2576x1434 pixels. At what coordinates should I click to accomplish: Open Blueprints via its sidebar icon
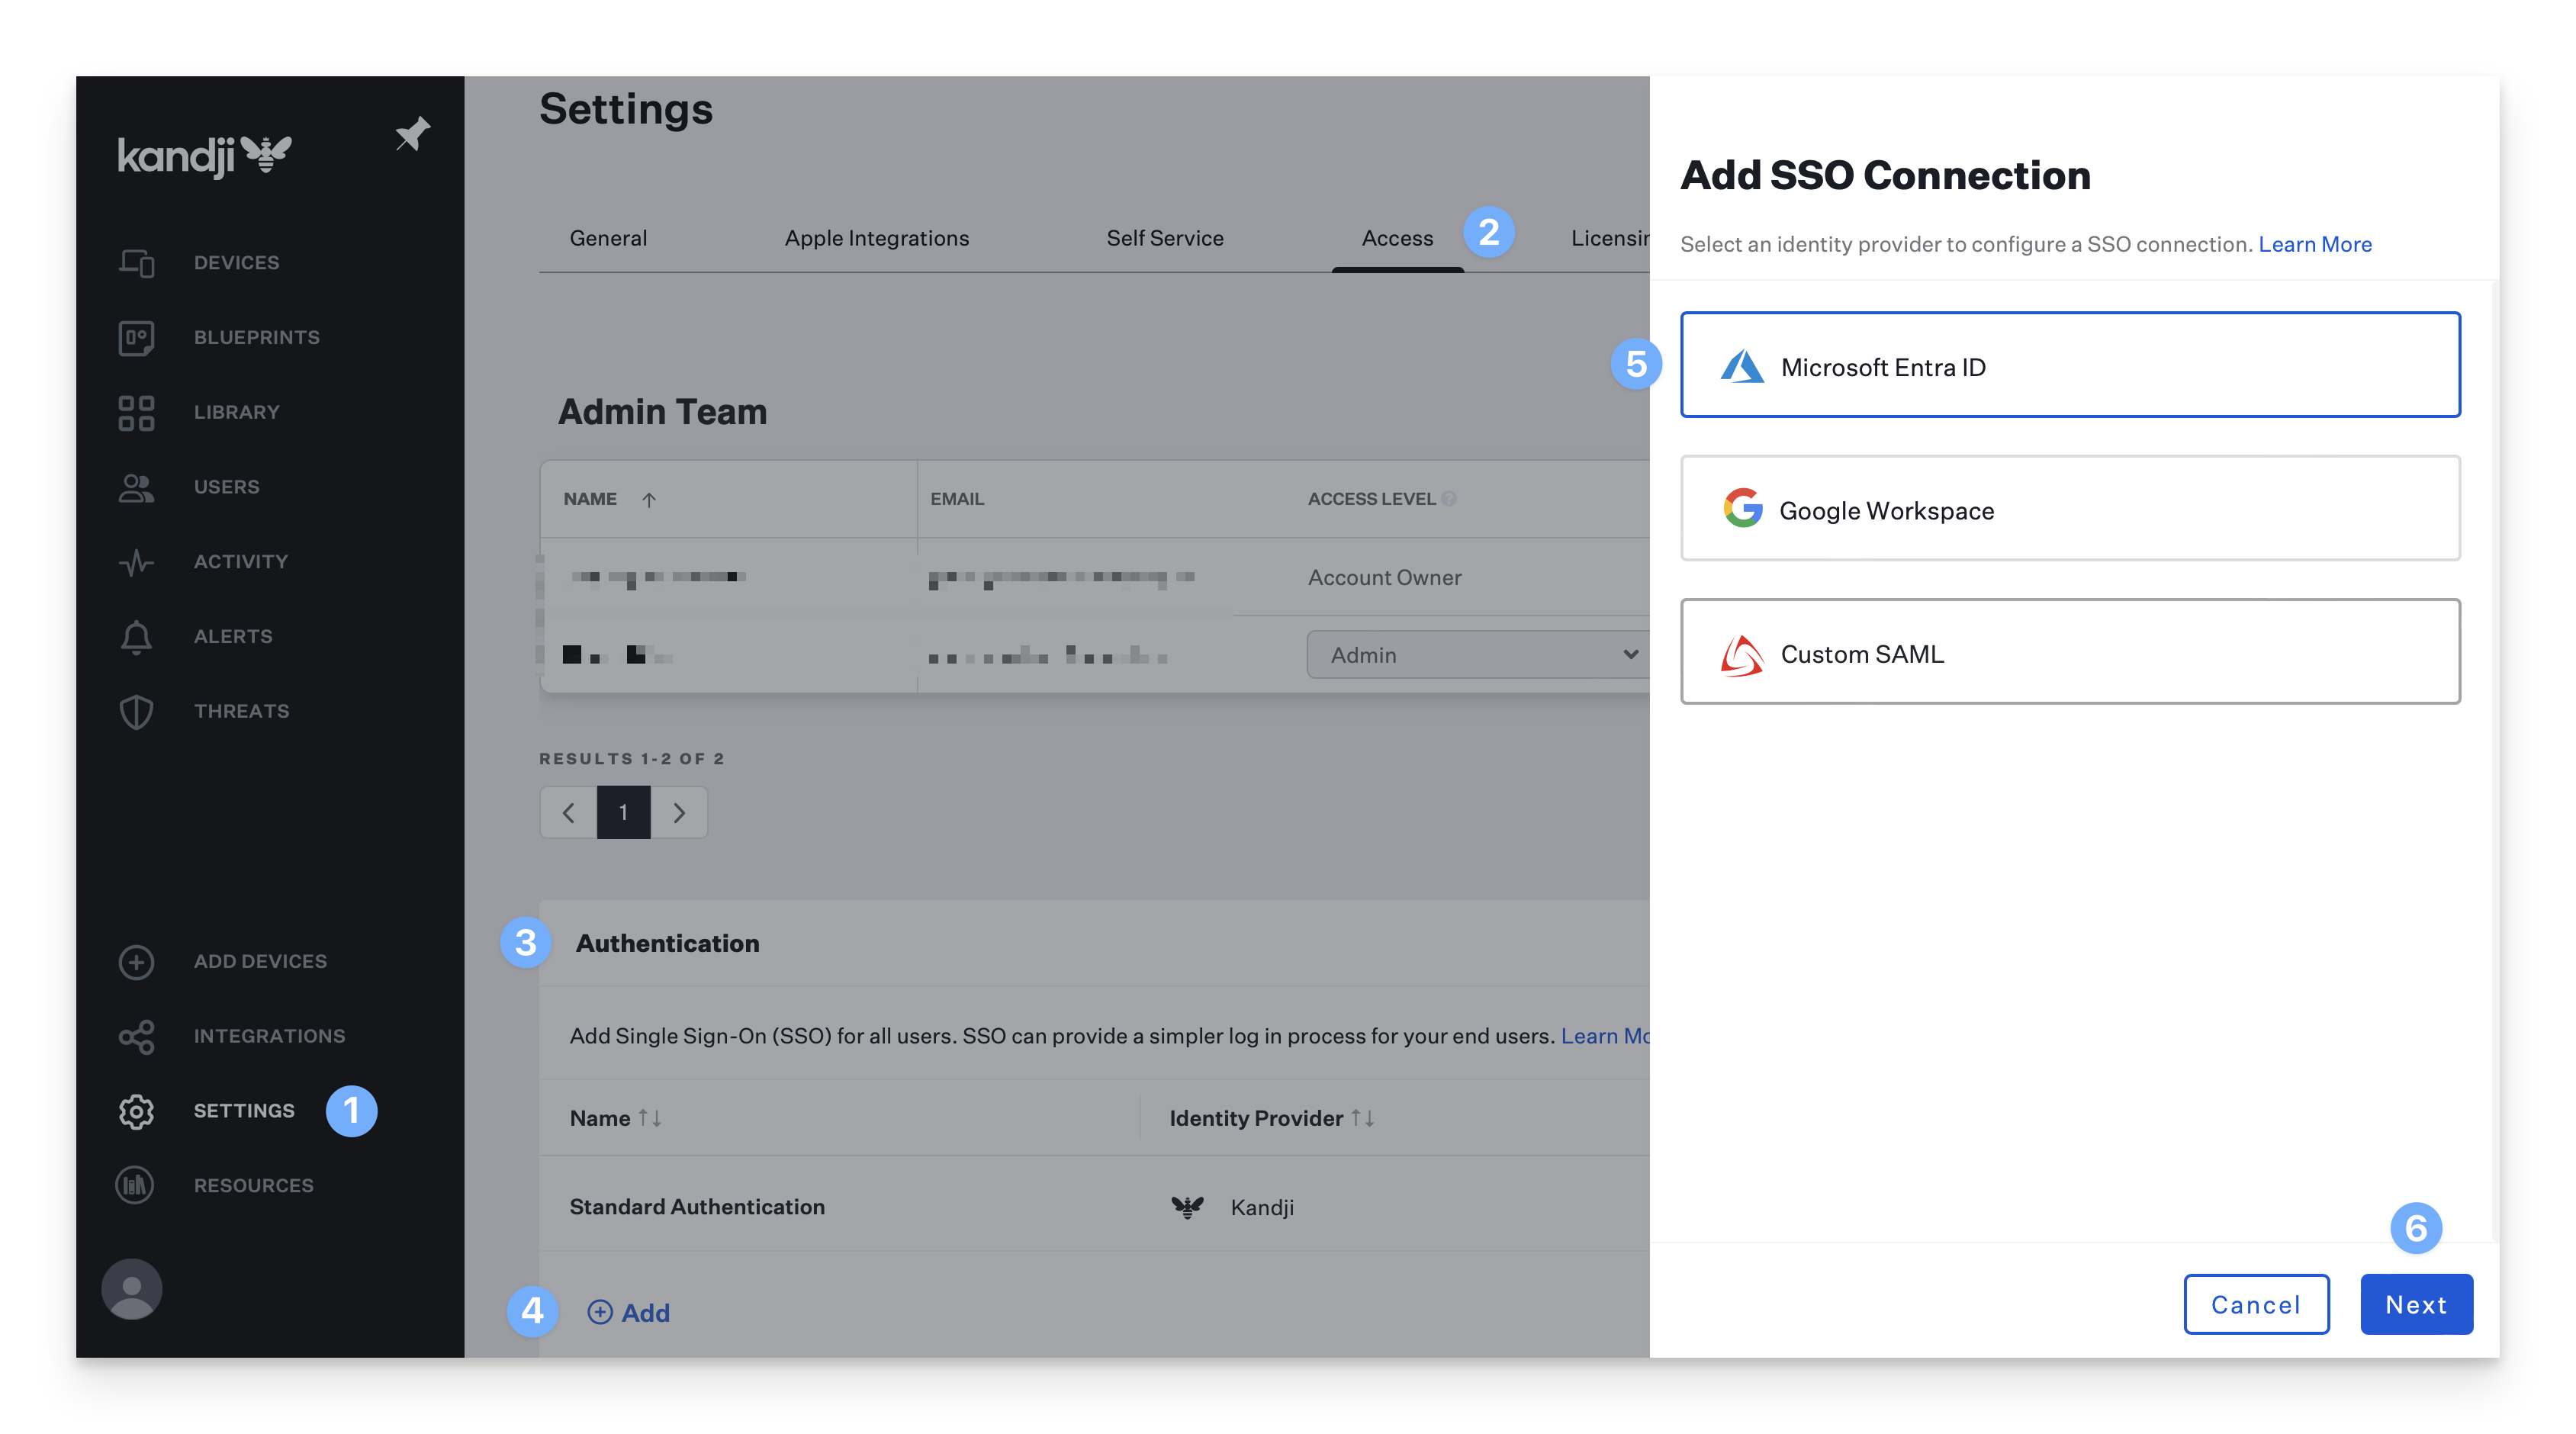136,338
